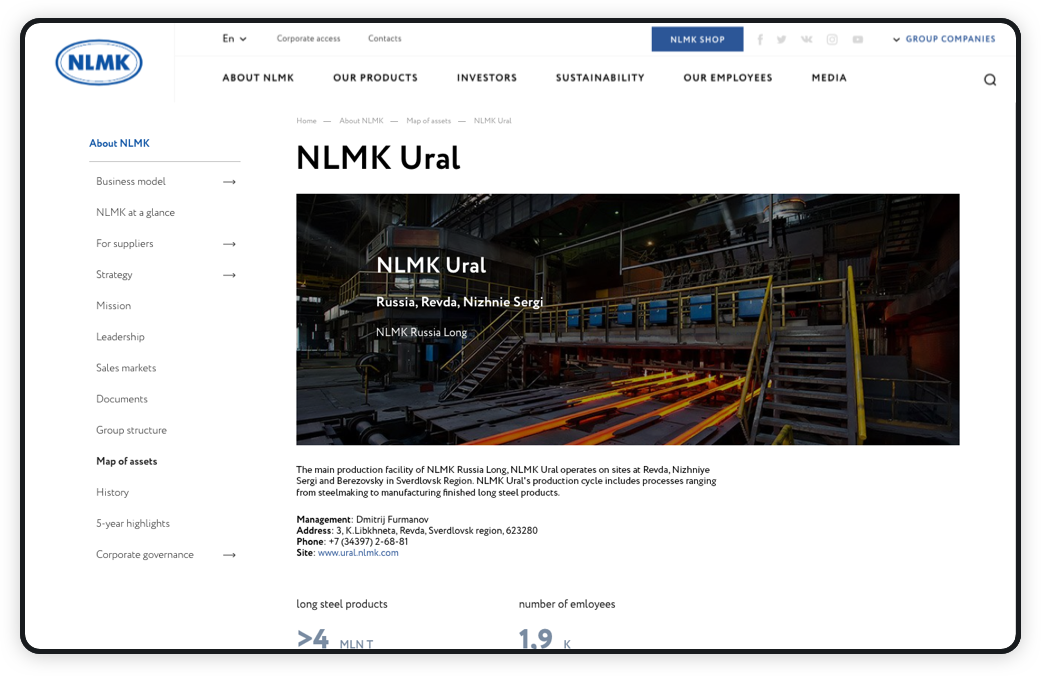Click the NLMK Russia Long banner text
The height and width of the screenshot is (676, 1041).
[422, 332]
